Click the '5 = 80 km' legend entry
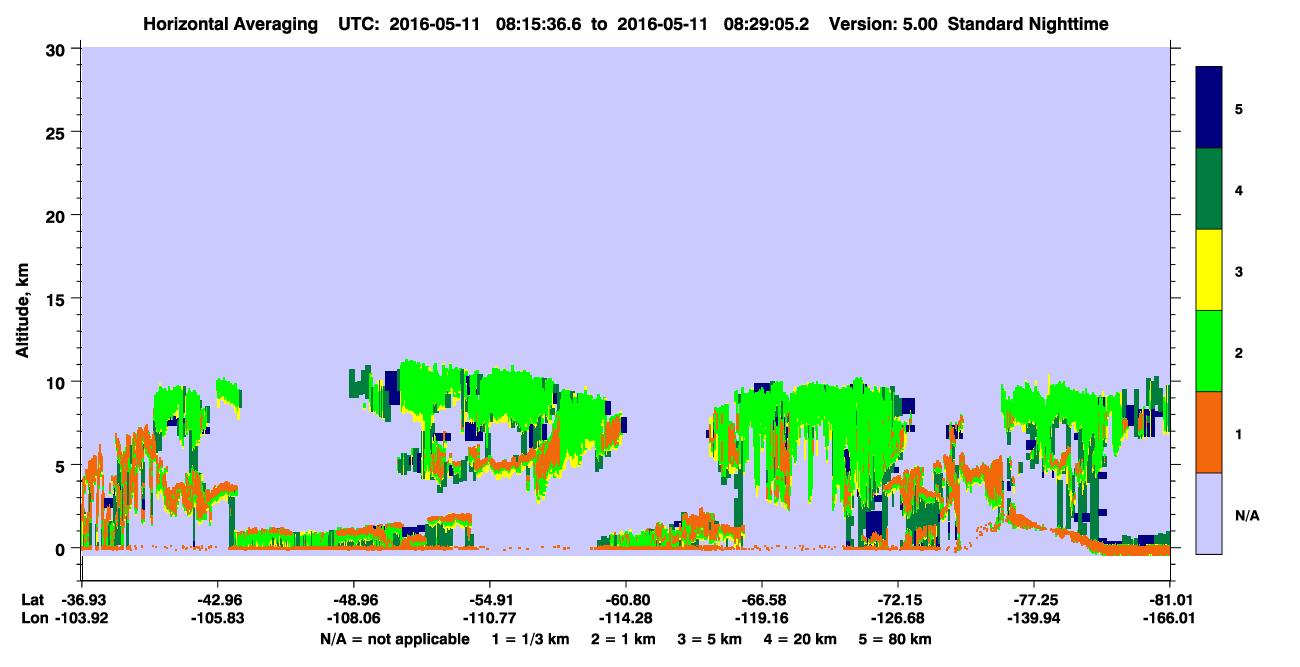1300x667 pixels. tap(897, 639)
